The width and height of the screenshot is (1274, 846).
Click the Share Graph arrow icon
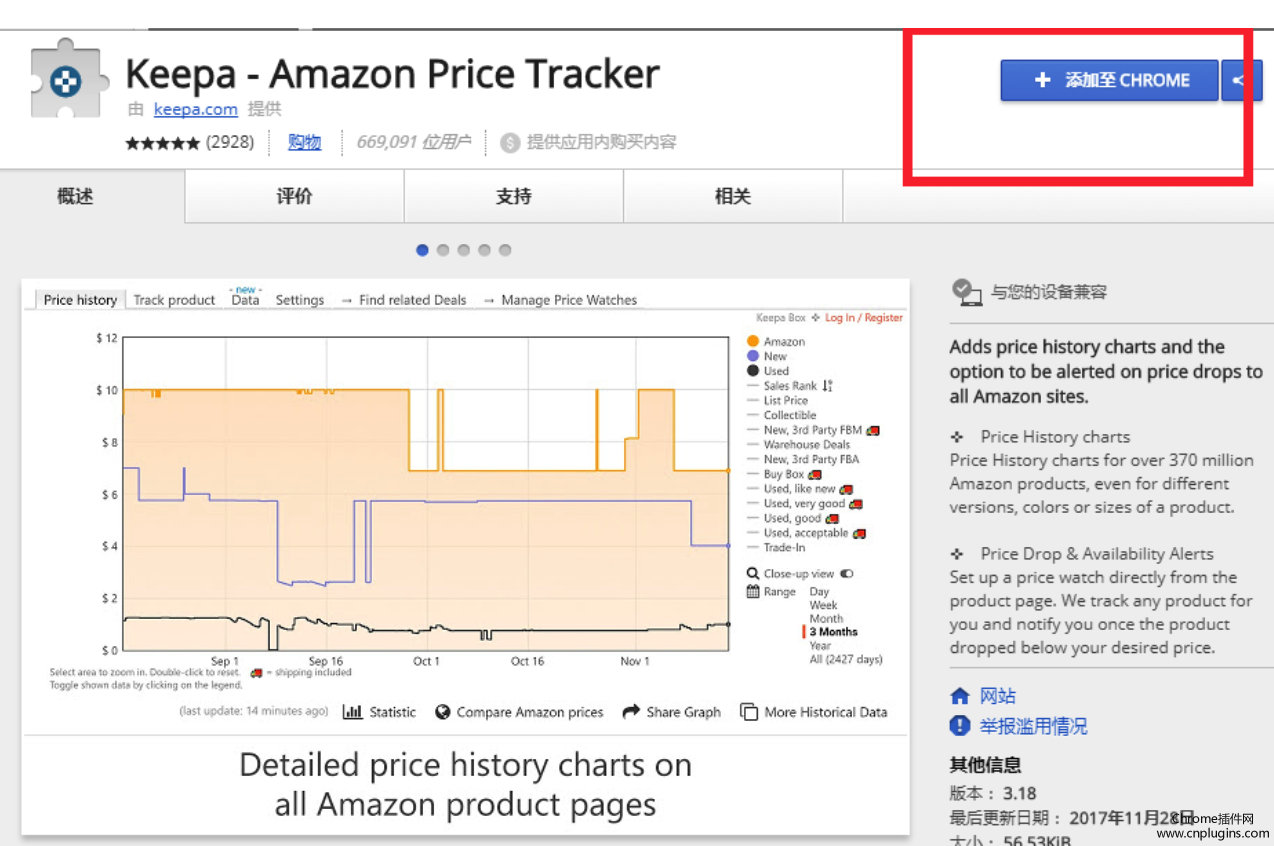tap(631, 712)
